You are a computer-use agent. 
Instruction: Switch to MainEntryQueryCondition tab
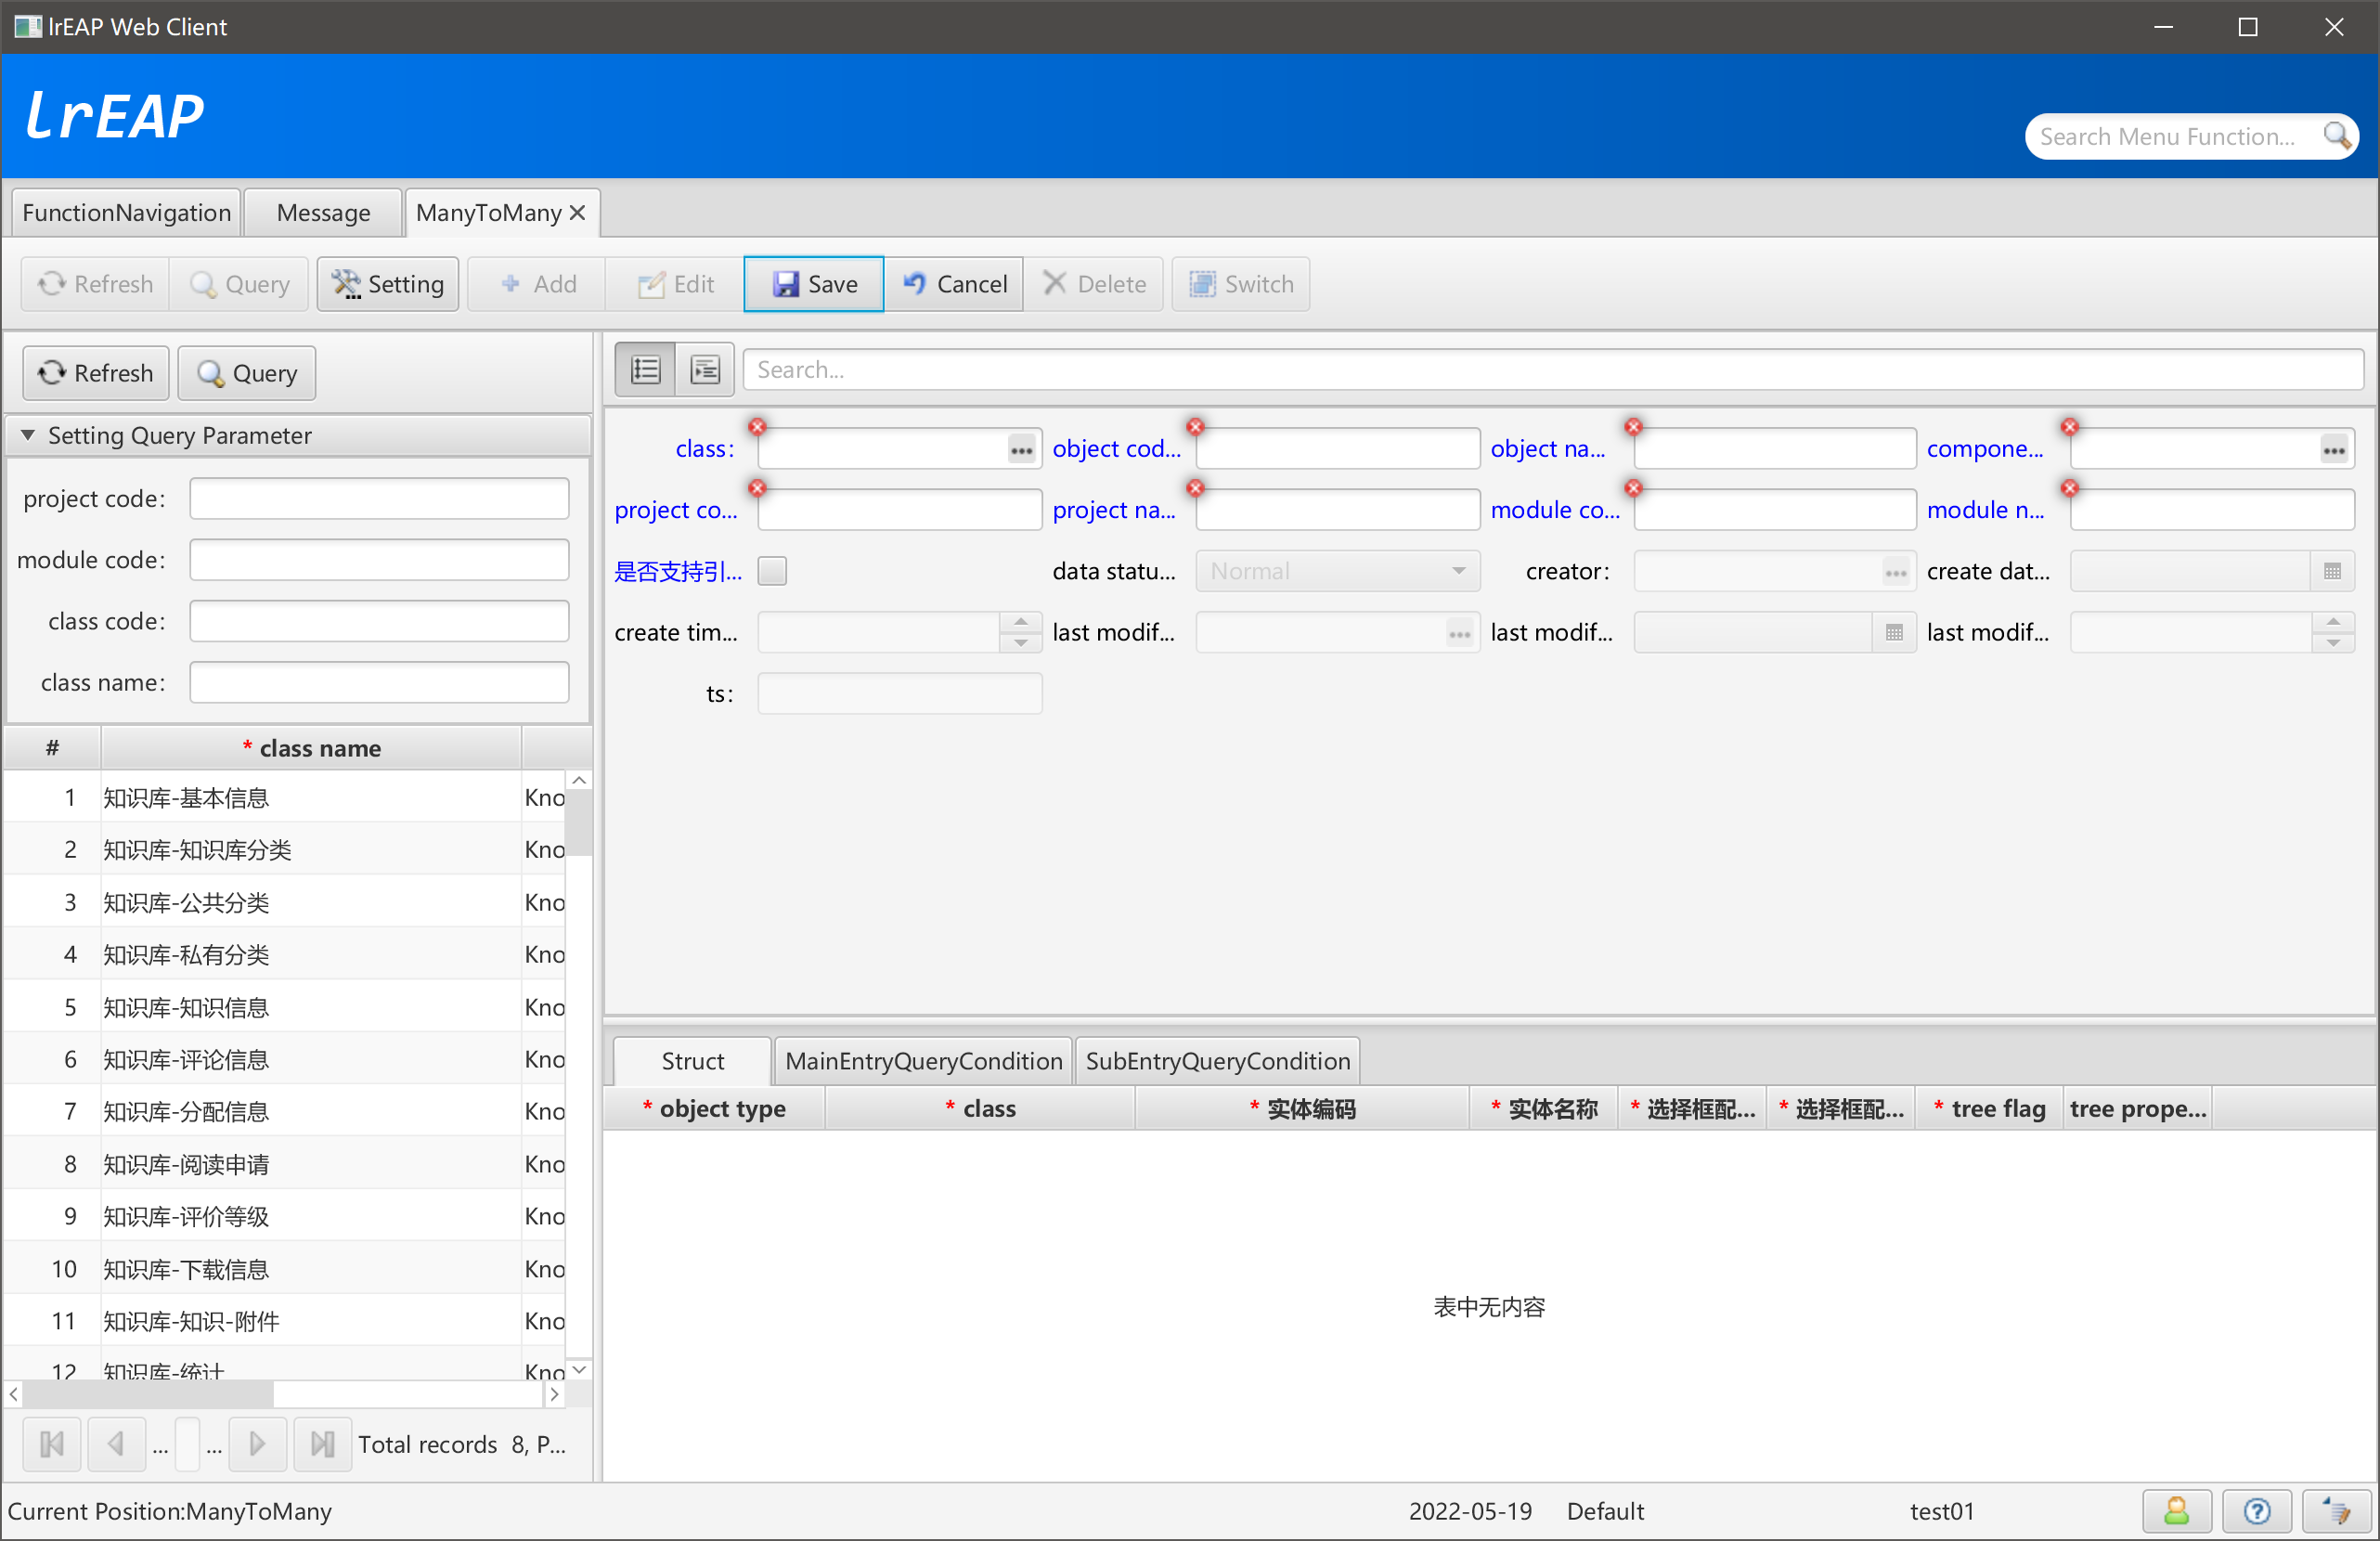(x=923, y=1061)
